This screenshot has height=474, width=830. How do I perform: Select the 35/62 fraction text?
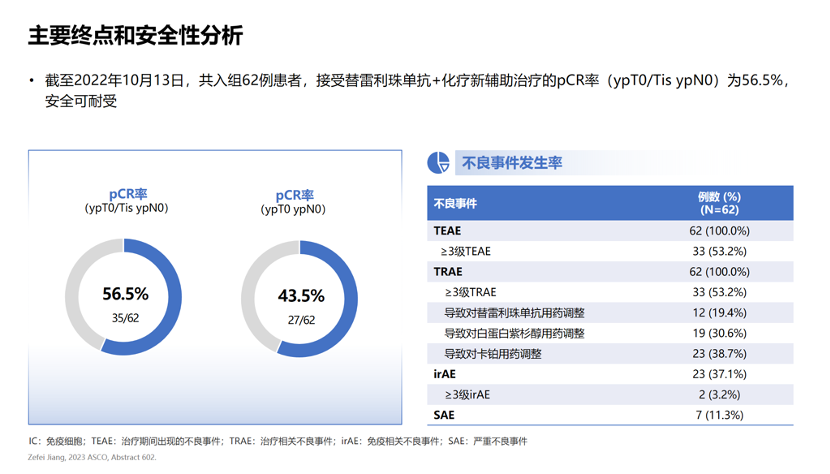(x=125, y=318)
